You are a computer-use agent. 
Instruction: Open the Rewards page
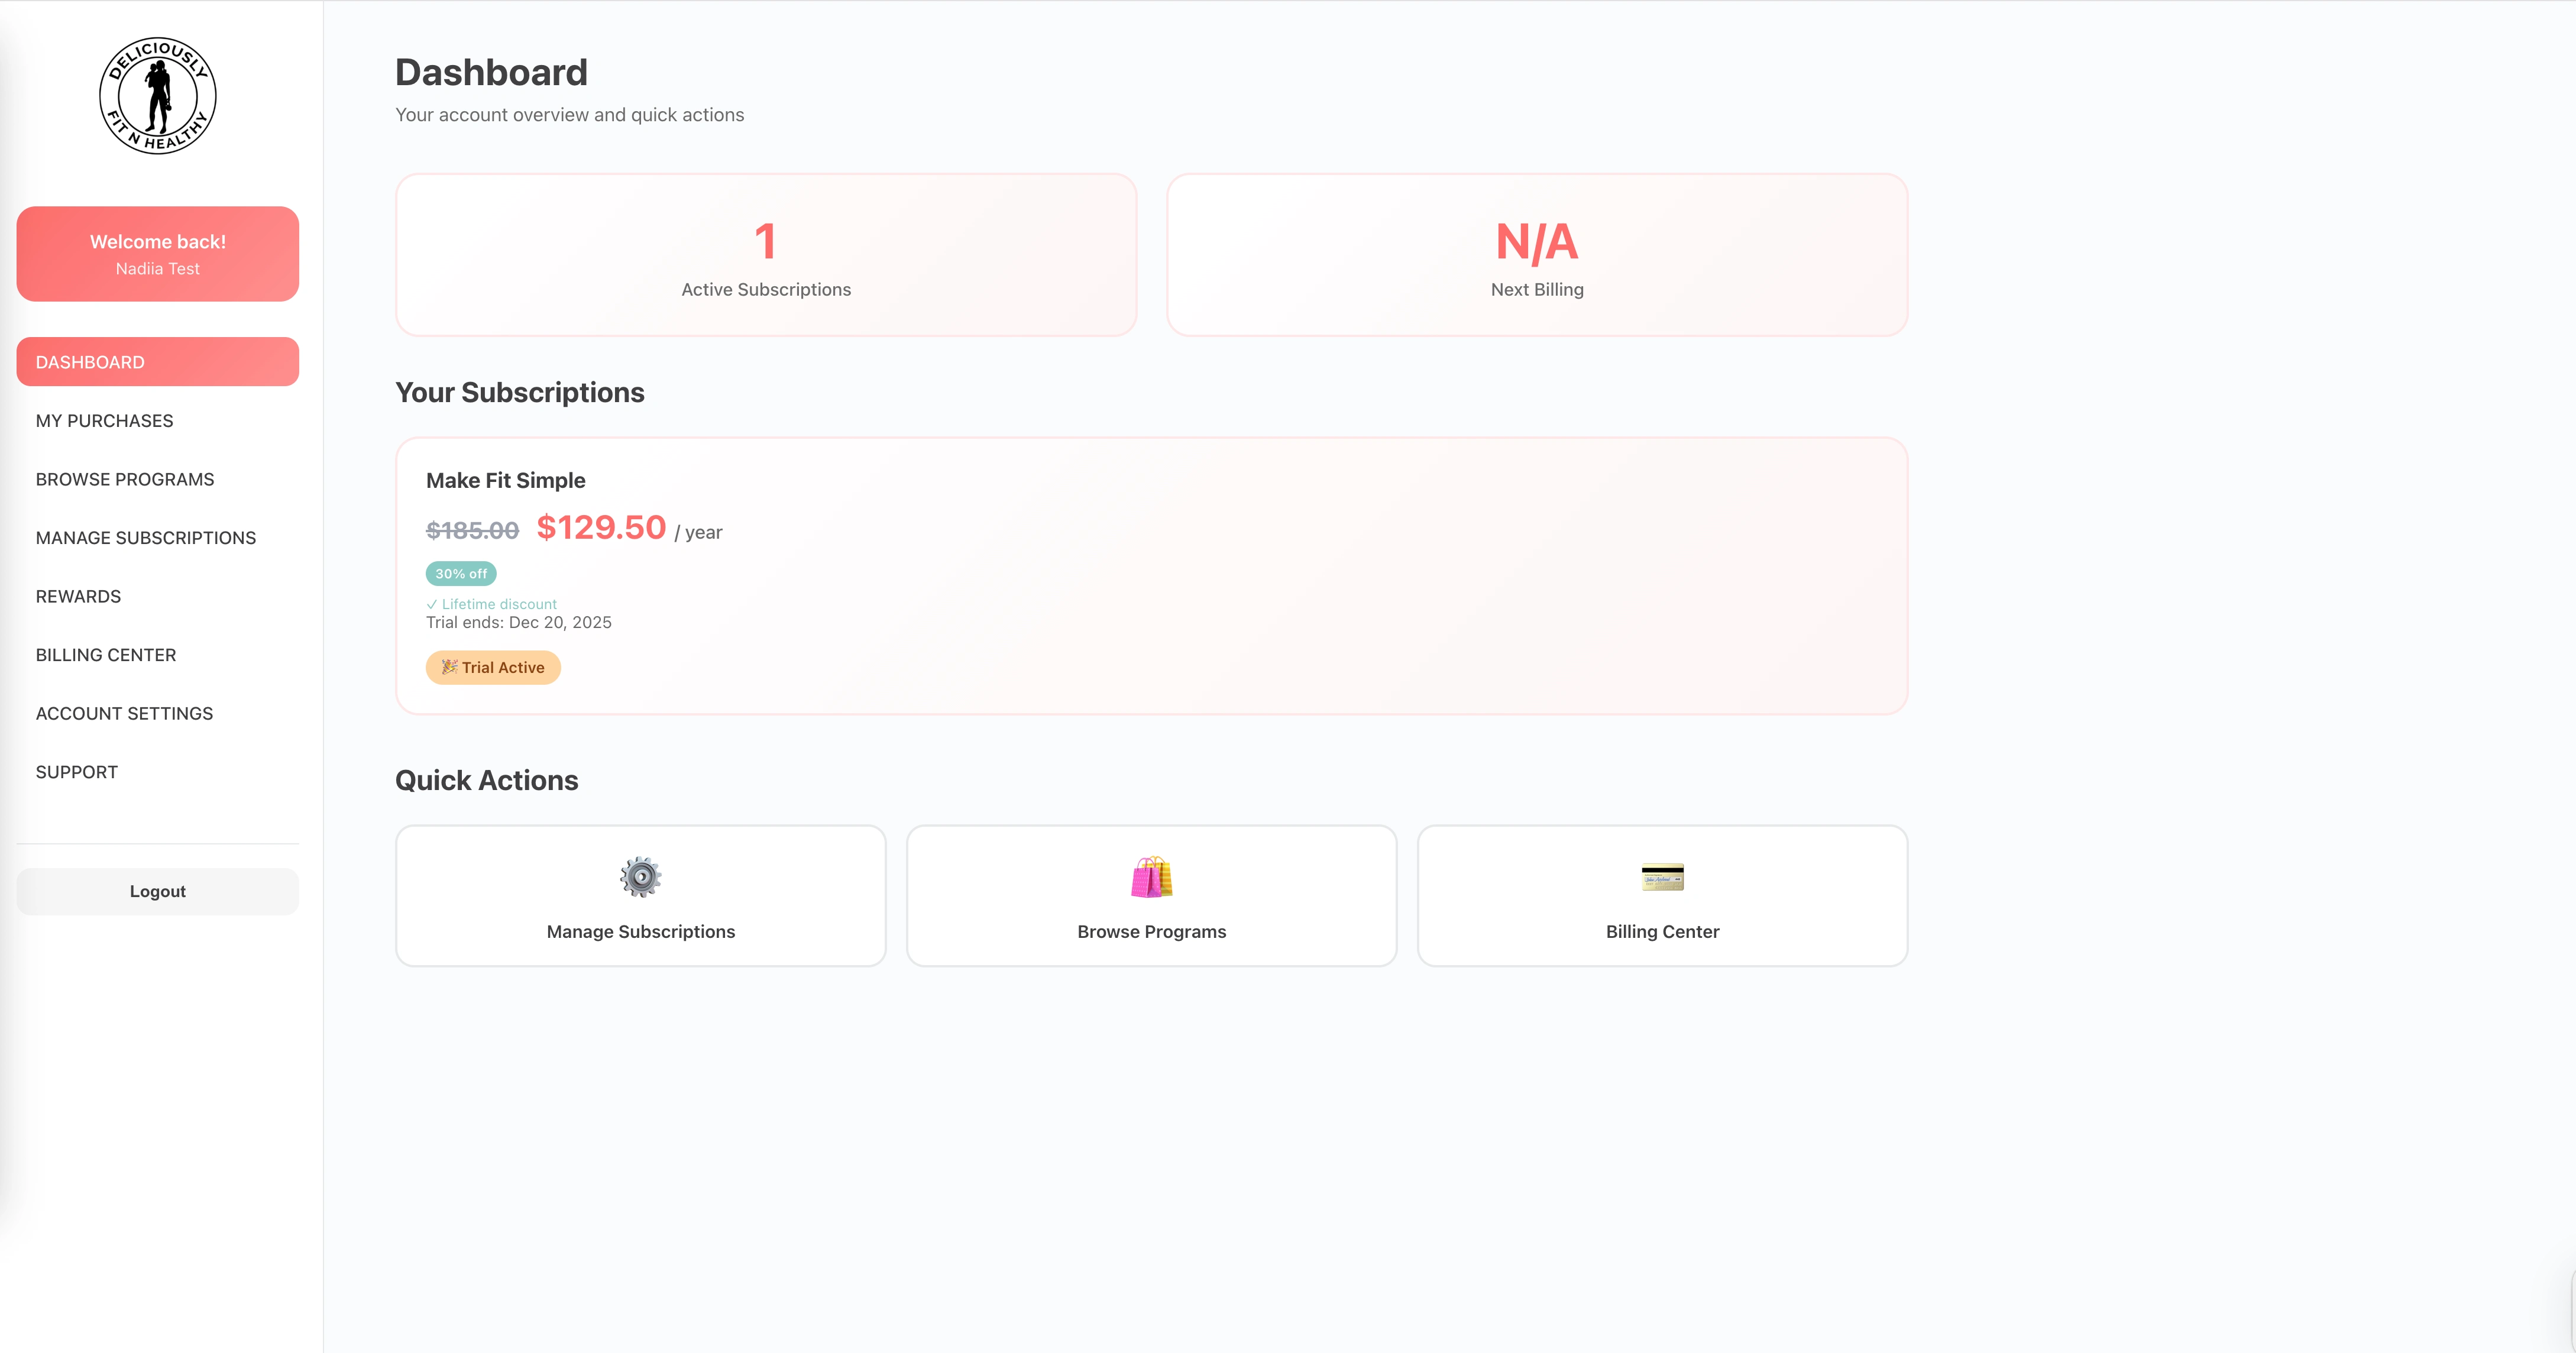(78, 596)
